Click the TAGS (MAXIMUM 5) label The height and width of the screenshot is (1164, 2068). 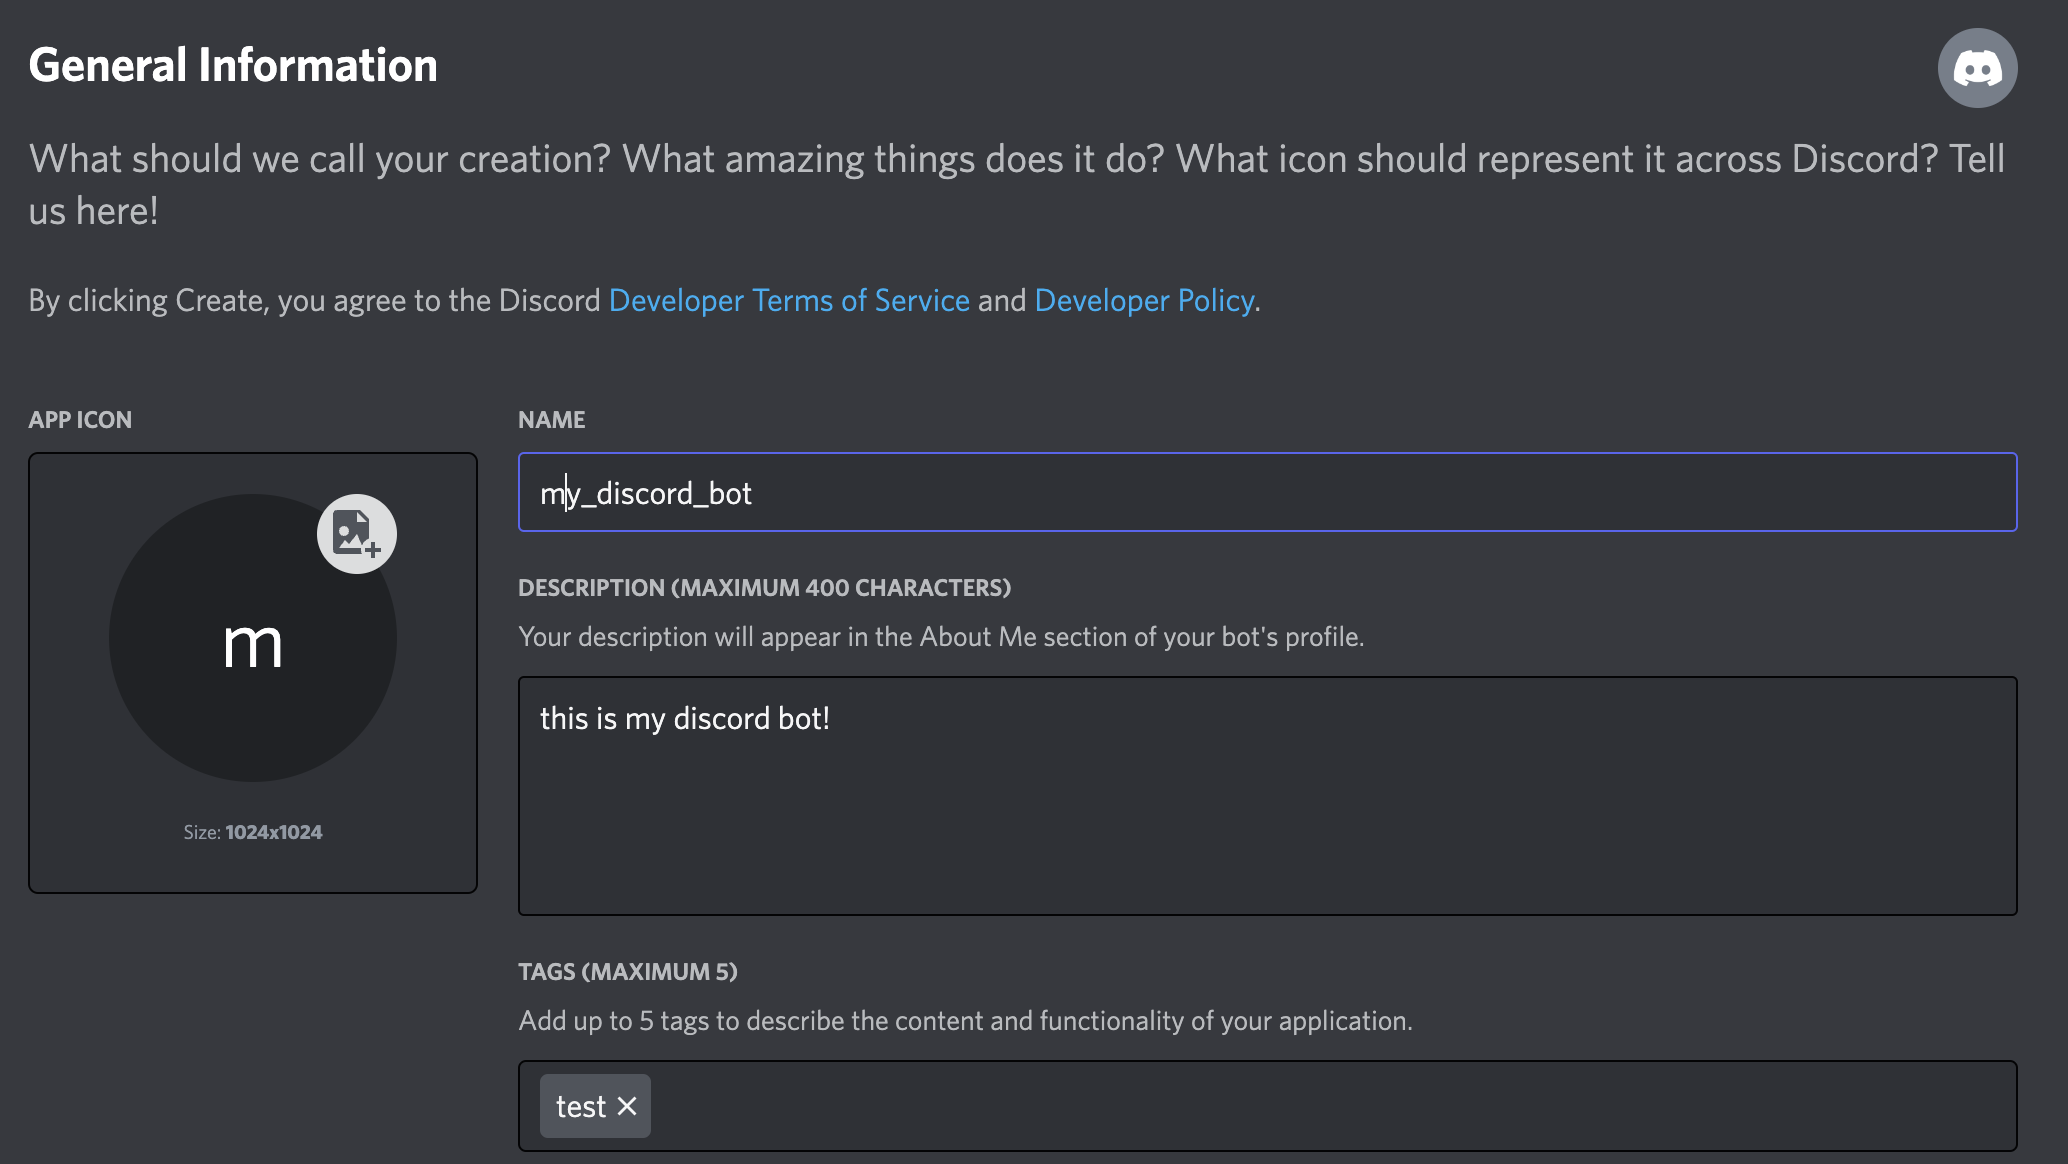tap(627, 972)
